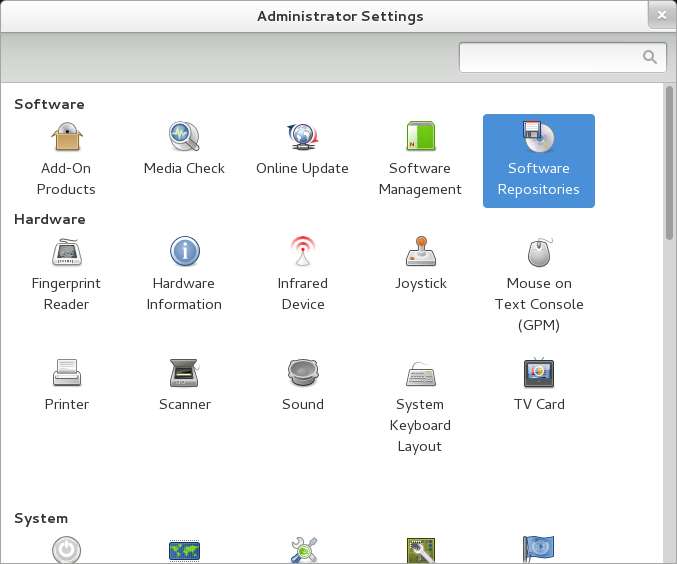Configure System Keyboard Layout
This screenshot has height=564, width=677.
tap(420, 406)
